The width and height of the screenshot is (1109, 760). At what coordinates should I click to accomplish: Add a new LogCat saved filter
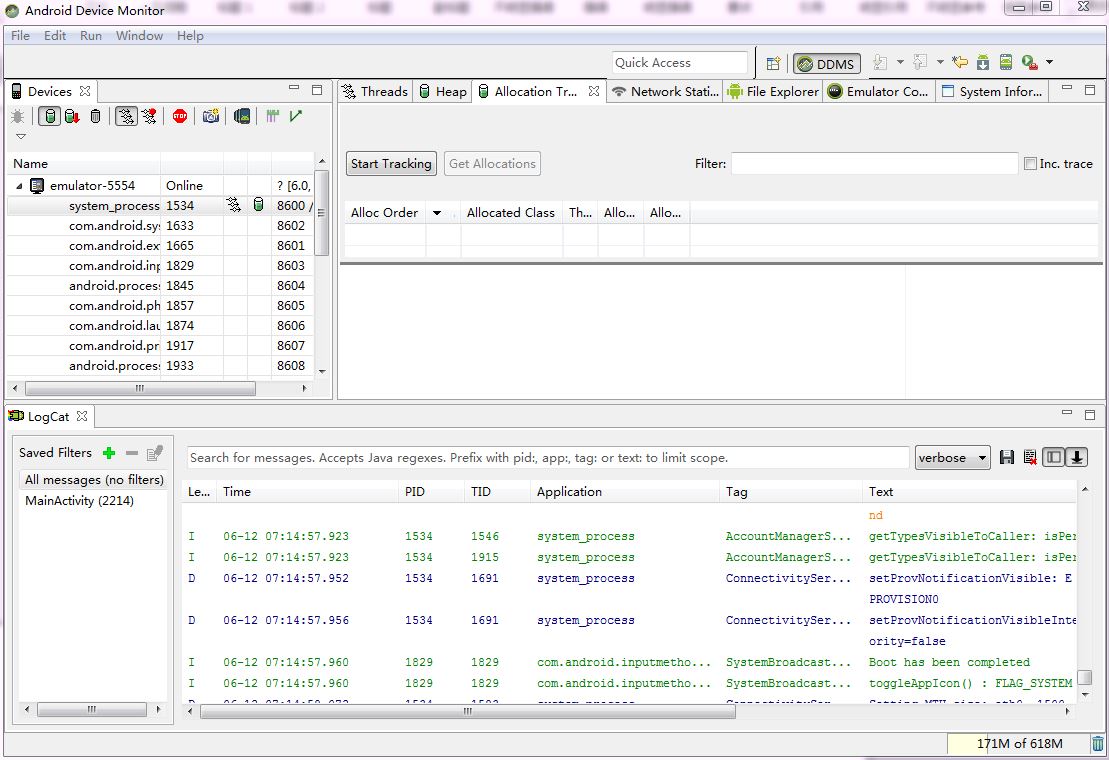coord(109,452)
